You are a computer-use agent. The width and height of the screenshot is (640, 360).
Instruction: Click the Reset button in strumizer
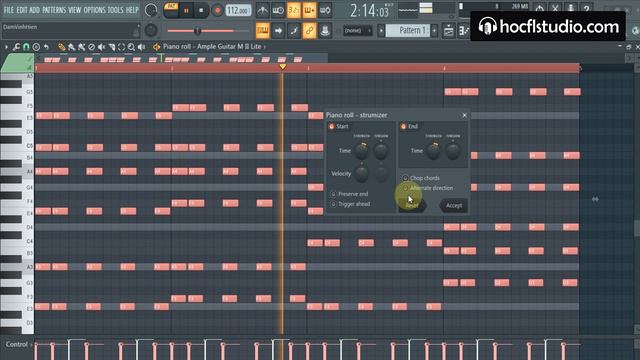[412, 205]
